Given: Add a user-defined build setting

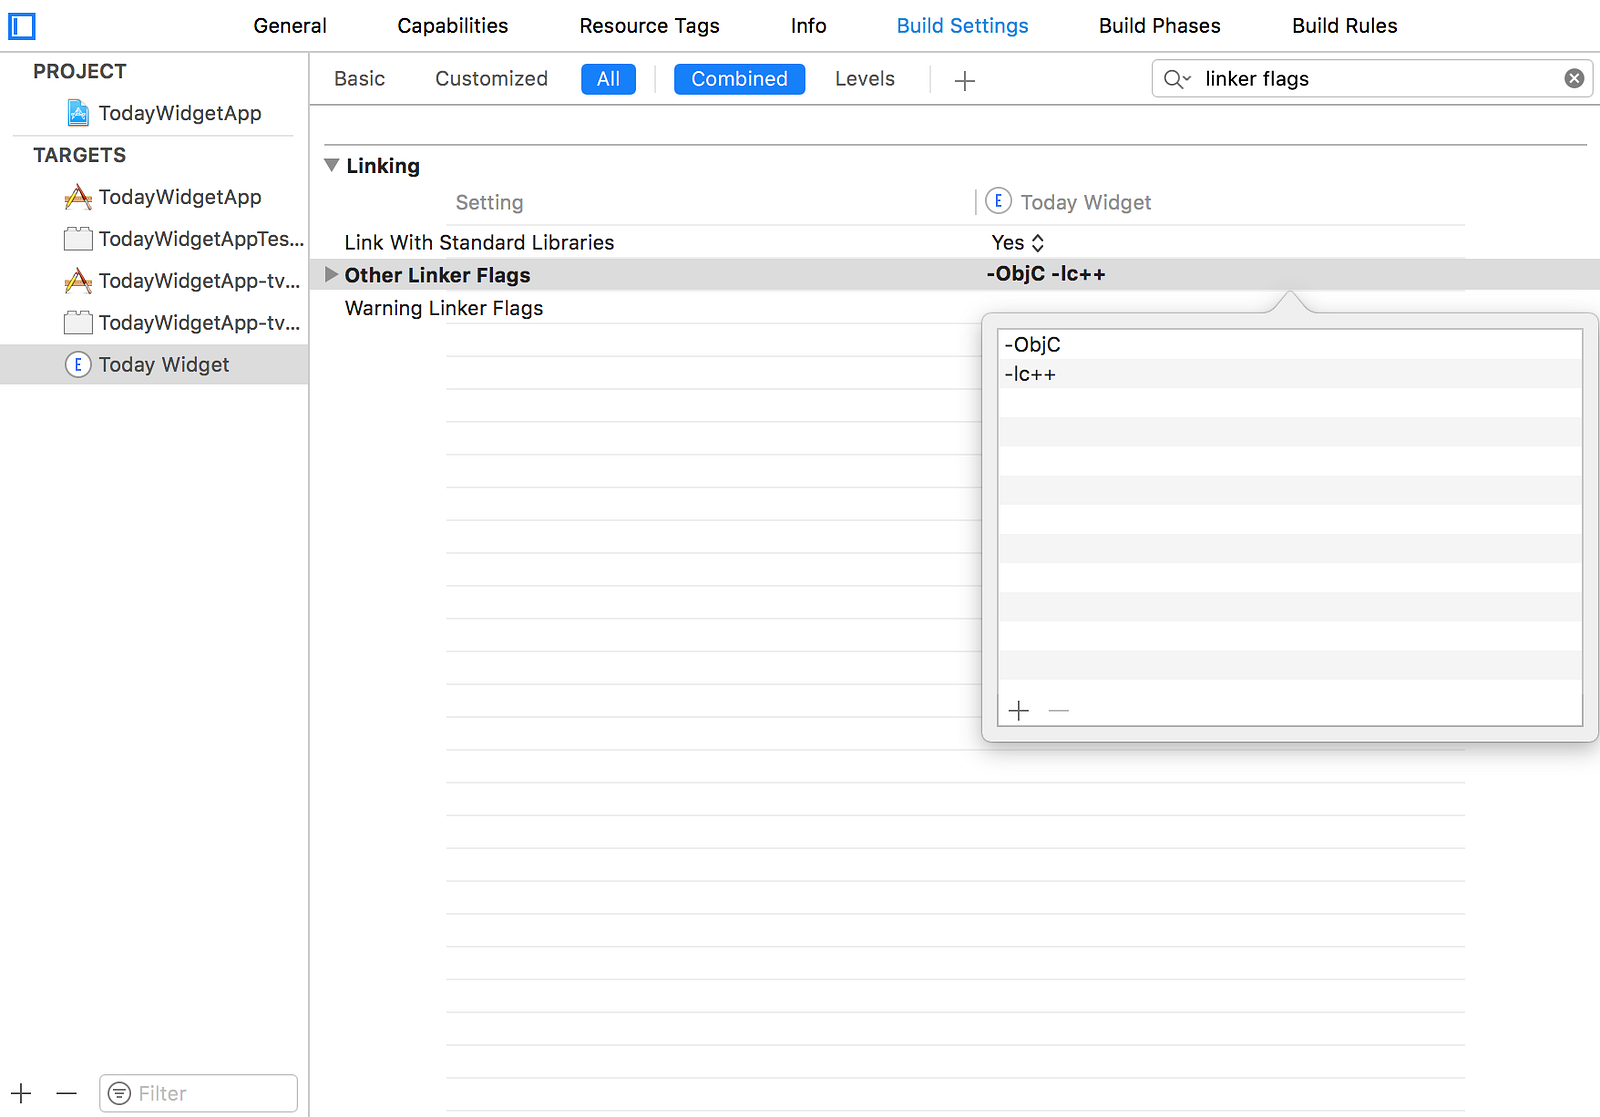Looking at the screenshot, I should 965,81.
